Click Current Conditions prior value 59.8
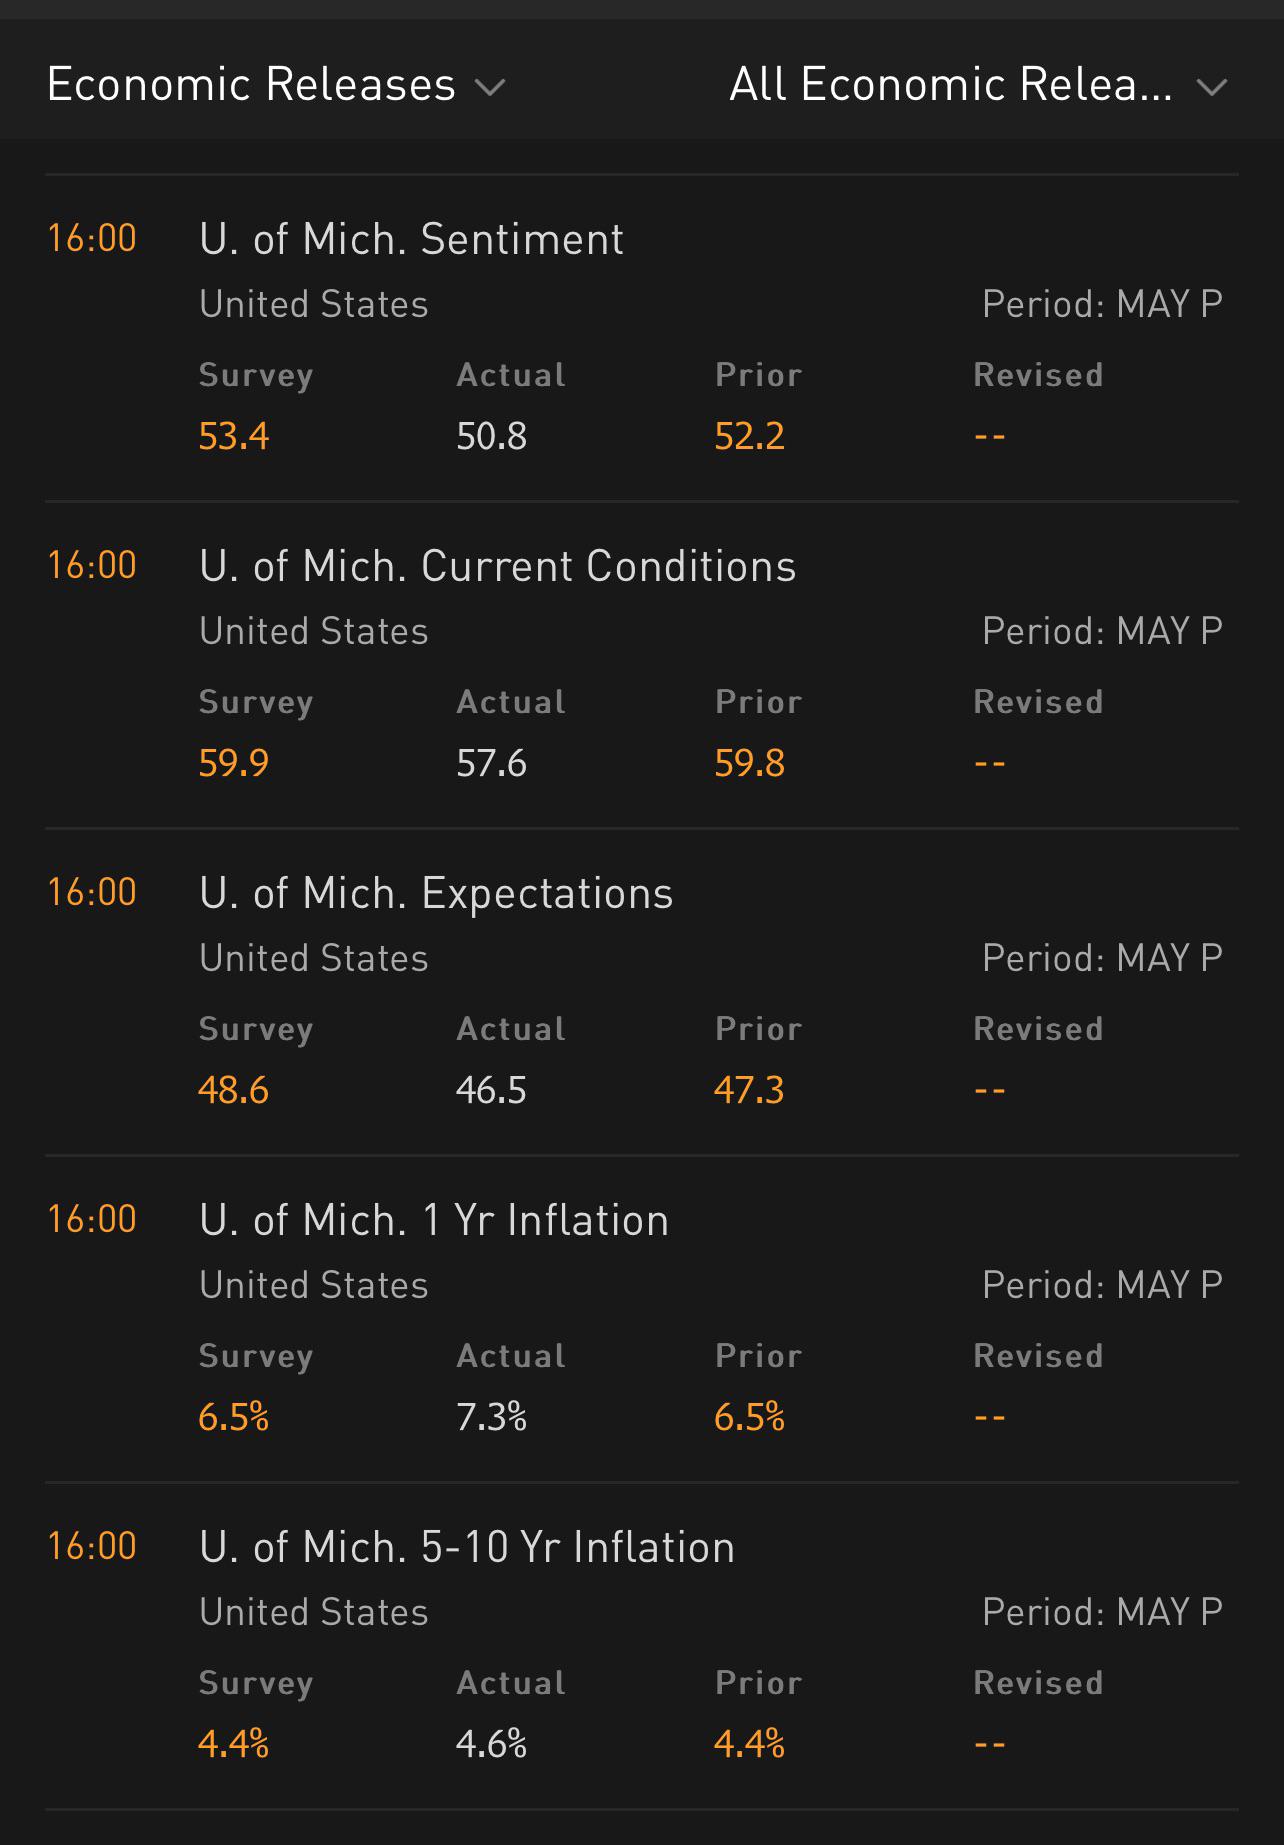The height and width of the screenshot is (1845, 1284). click(x=749, y=763)
